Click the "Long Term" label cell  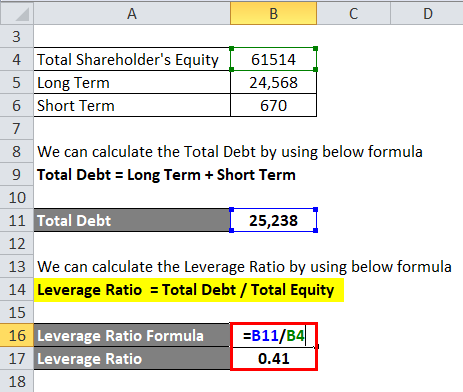(132, 82)
